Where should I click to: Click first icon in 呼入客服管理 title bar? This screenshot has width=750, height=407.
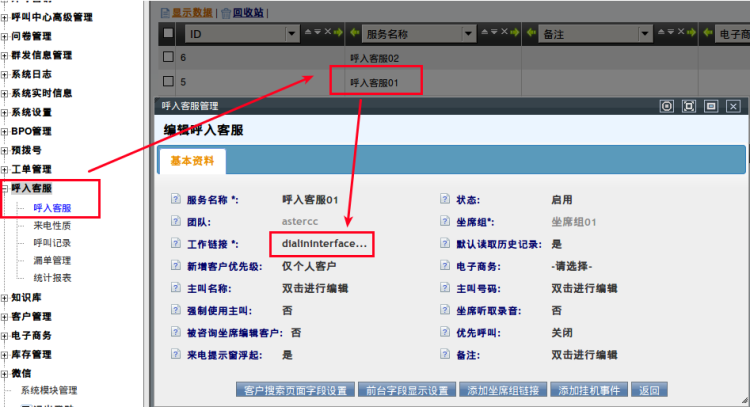coord(667,106)
